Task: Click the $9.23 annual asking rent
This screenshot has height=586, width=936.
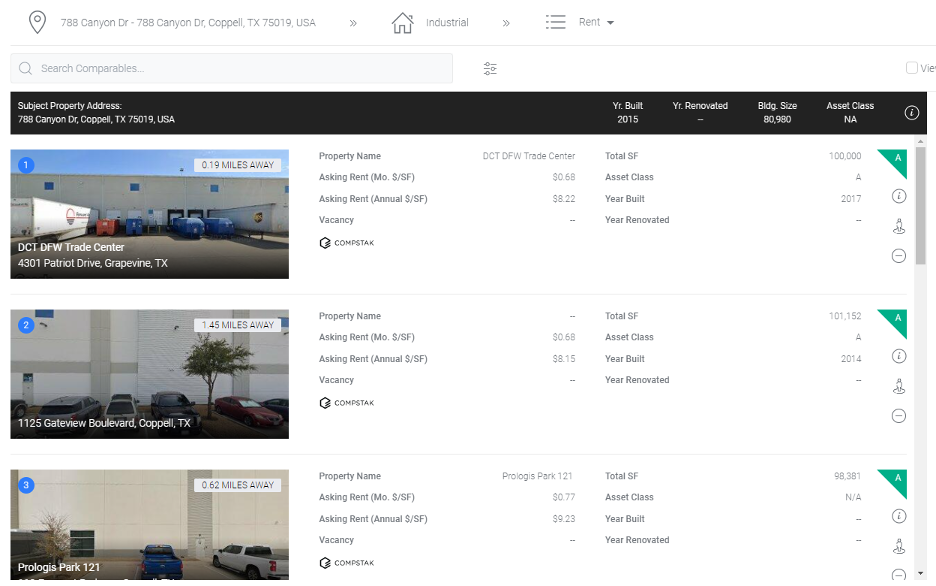Action: point(564,519)
